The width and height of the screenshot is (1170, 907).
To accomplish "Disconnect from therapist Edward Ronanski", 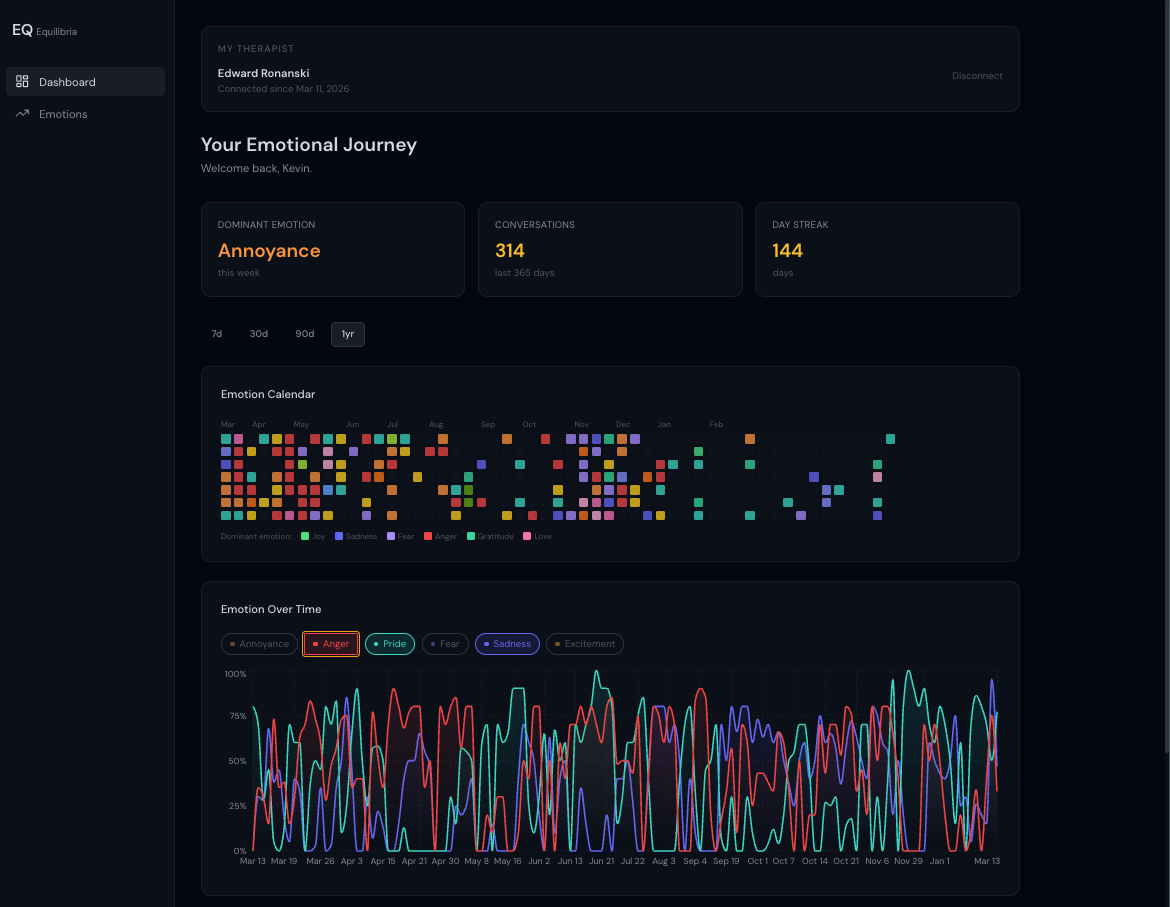I will coord(977,76).
